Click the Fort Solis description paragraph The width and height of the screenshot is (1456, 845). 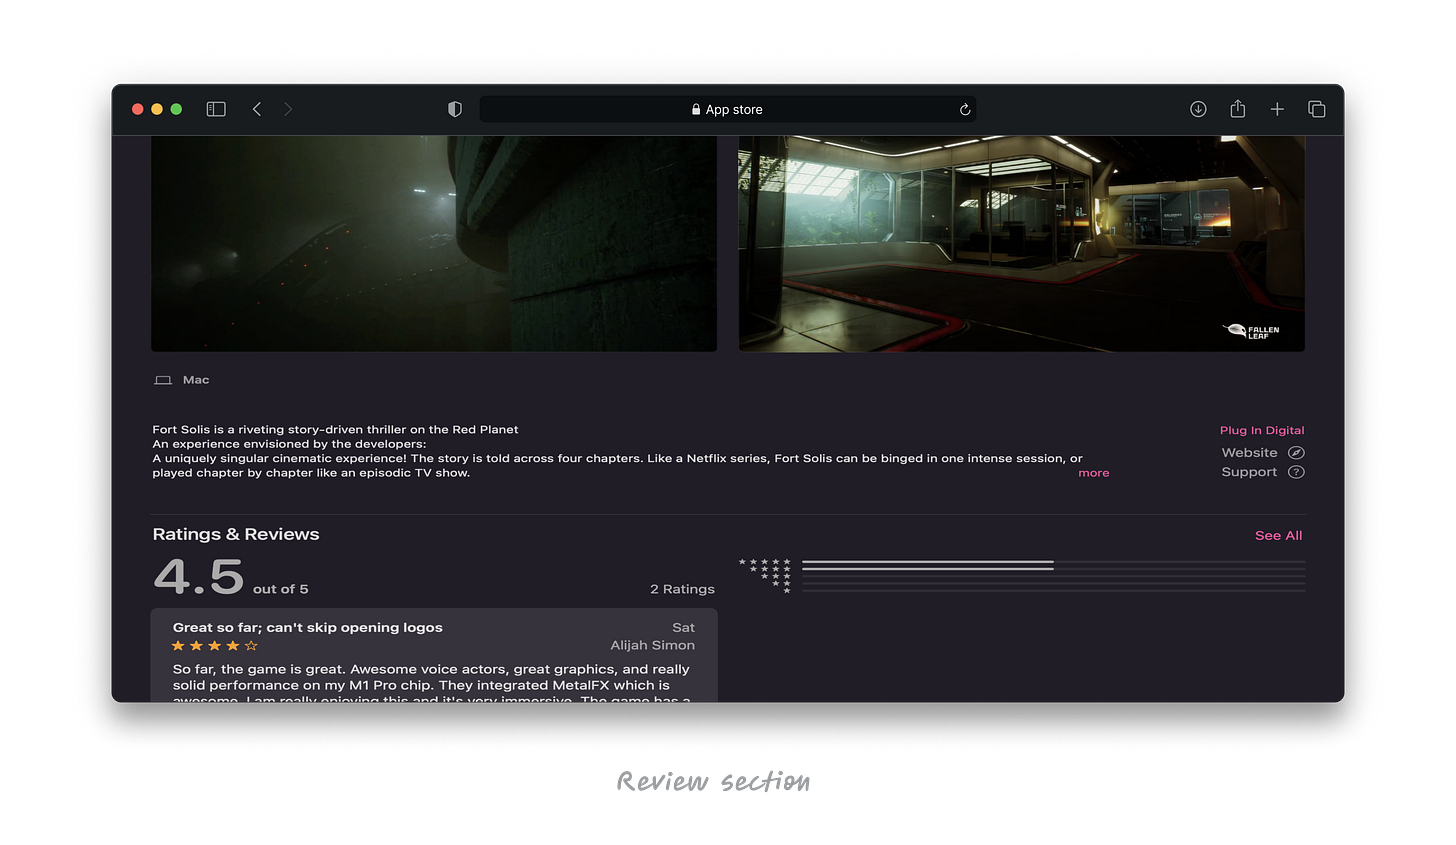tap(617, 451)
